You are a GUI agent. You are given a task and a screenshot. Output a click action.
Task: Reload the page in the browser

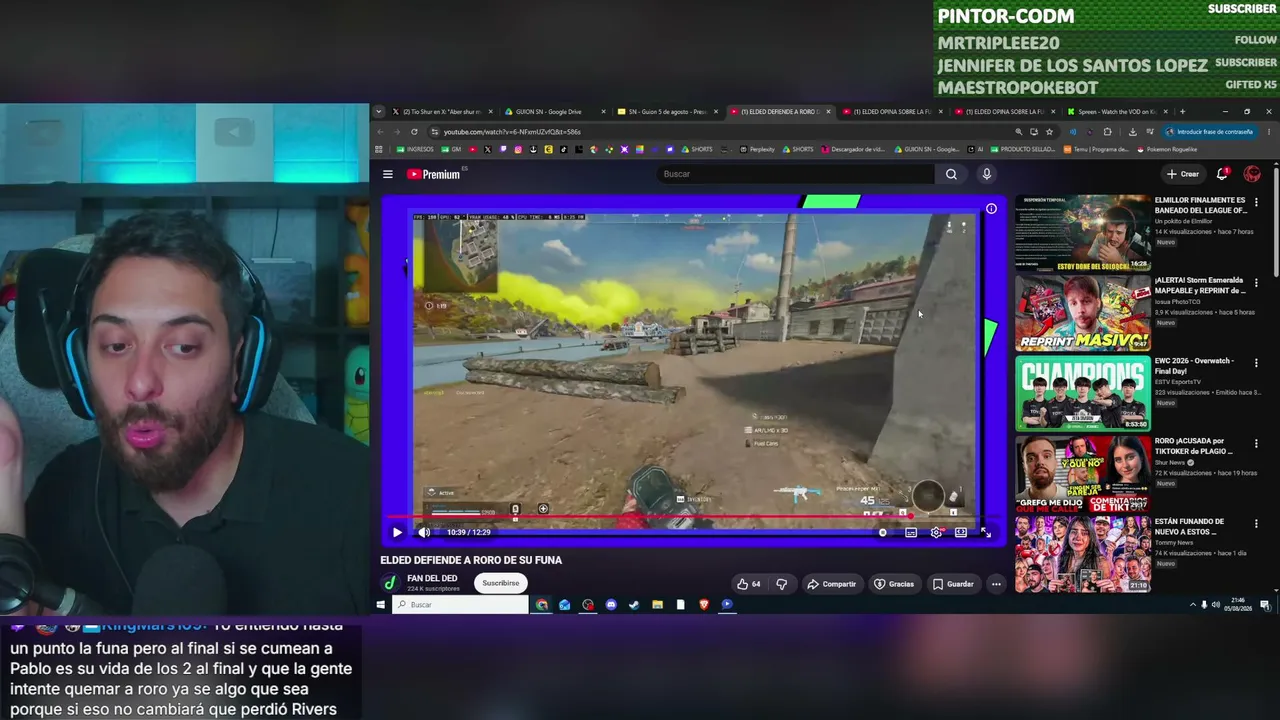(414, 132)
